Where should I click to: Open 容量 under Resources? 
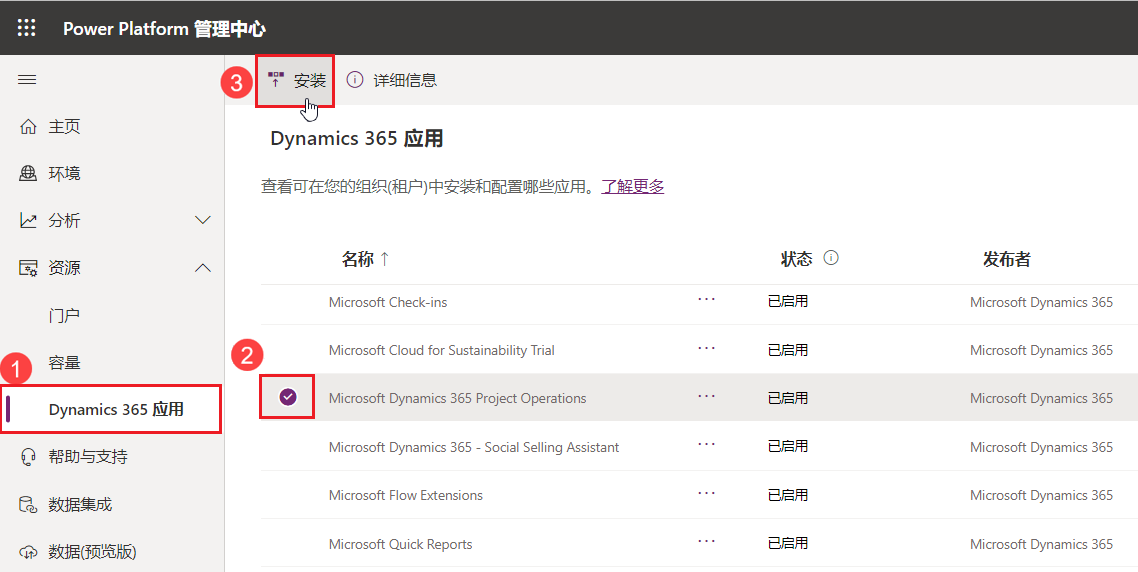tap(64, 363)
